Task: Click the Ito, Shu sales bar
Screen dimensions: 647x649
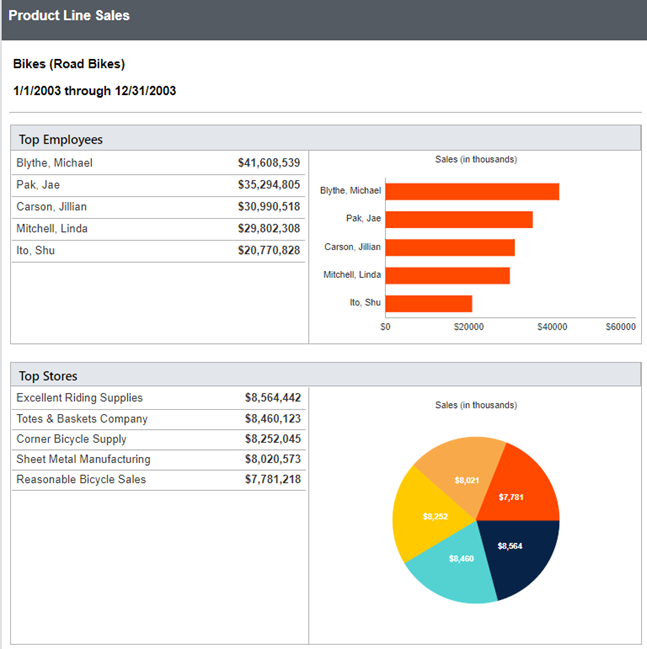Action: point(428,303)
